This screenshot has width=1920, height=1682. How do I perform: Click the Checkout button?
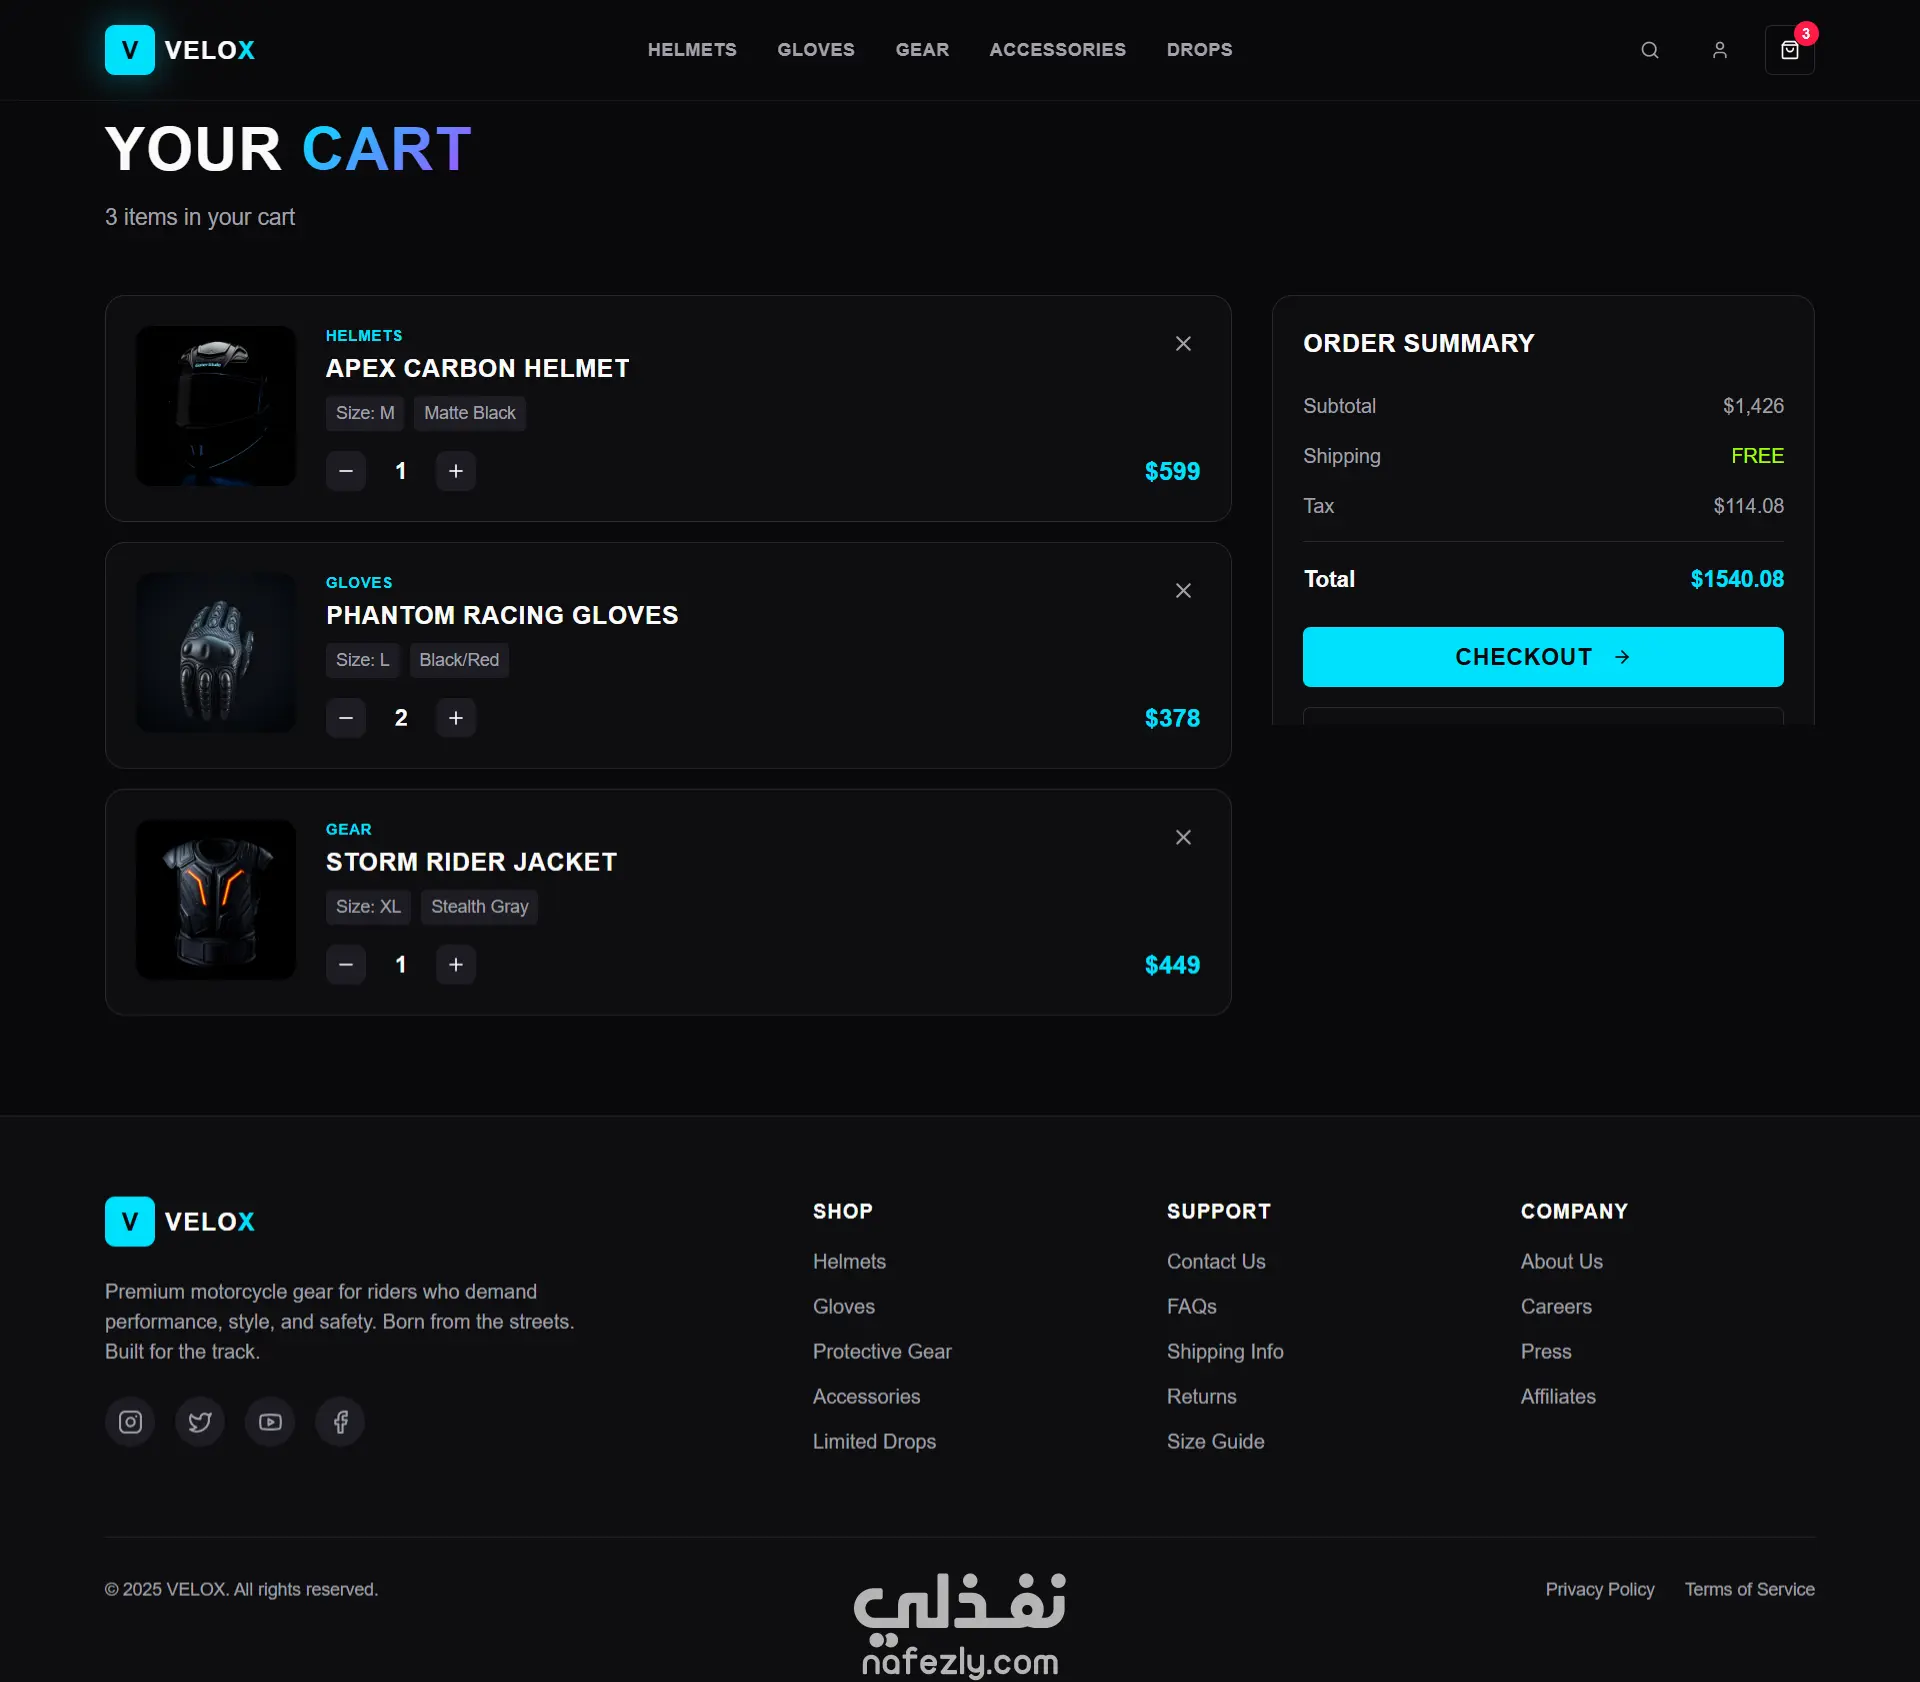coord(1543,657)
